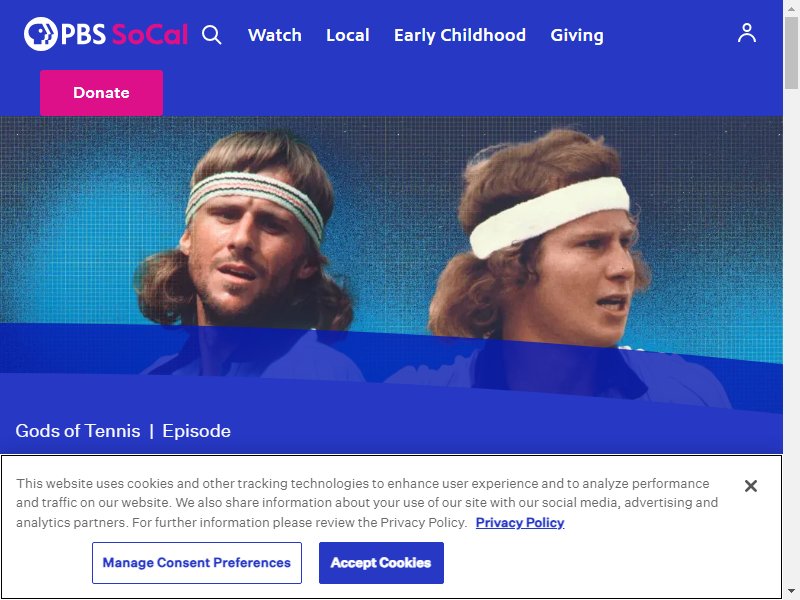Dismiss the cookie banner with X

point(751,486)
